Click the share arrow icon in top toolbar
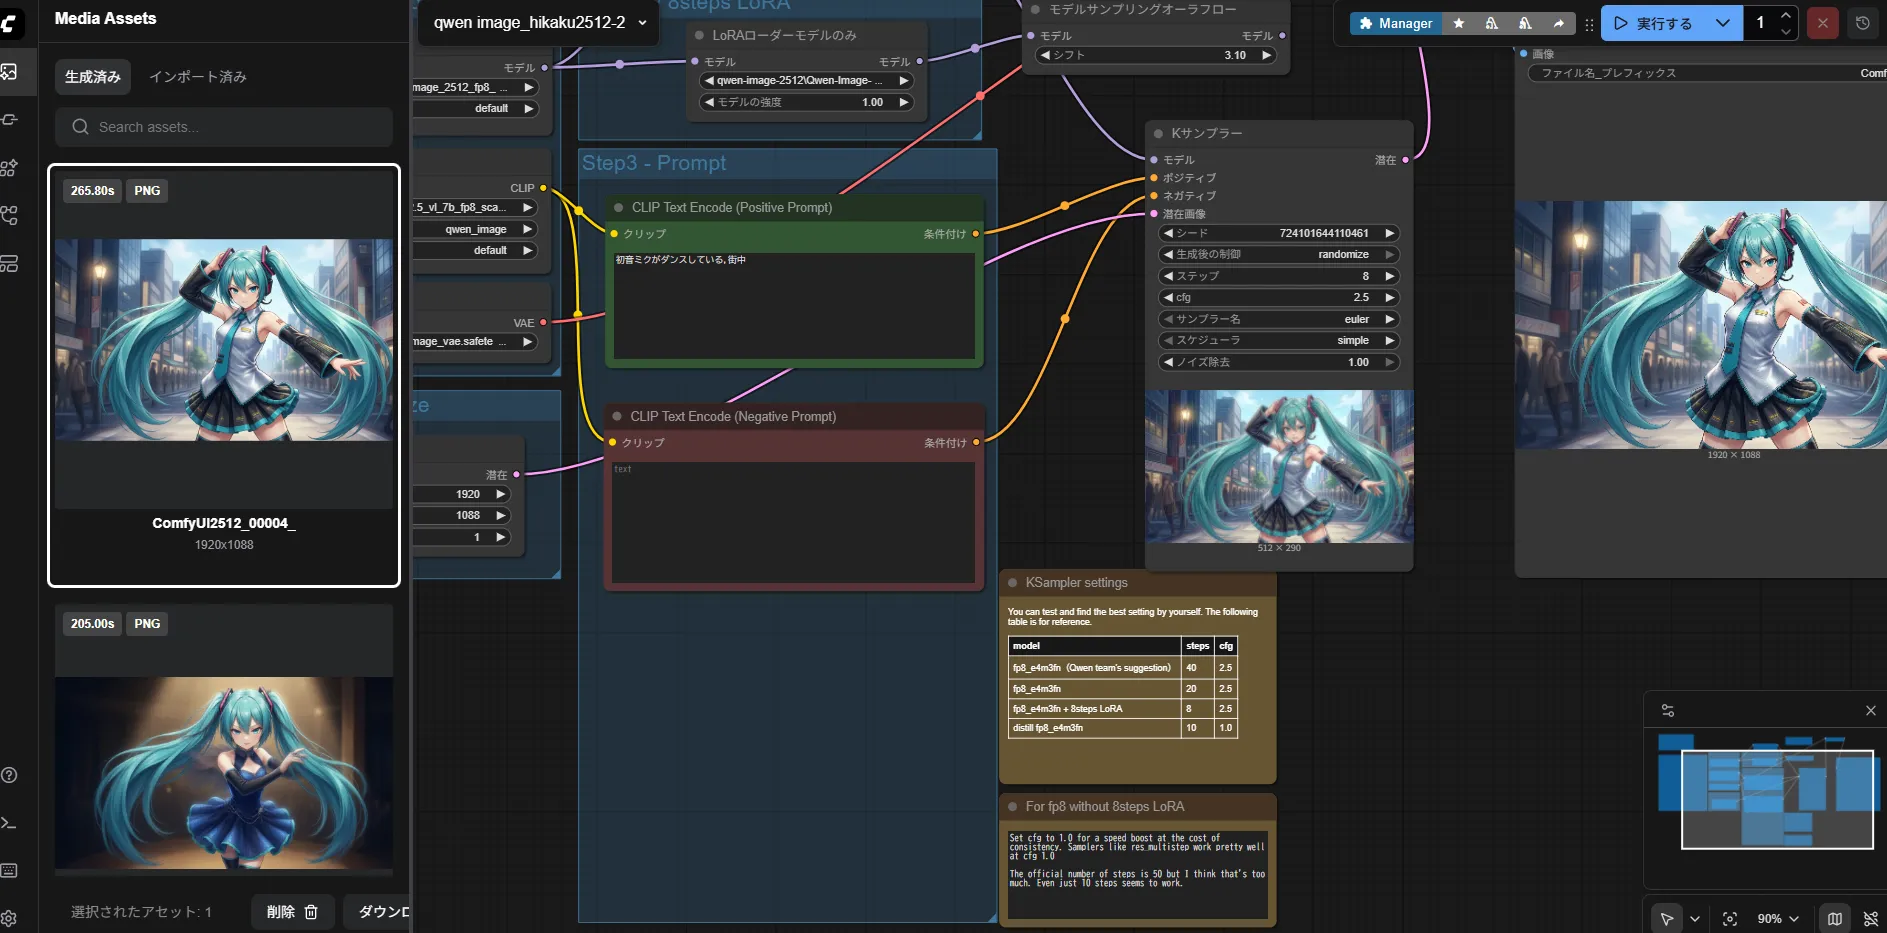The height and width of the screenshot is (933, 1887). [1558, 23]
